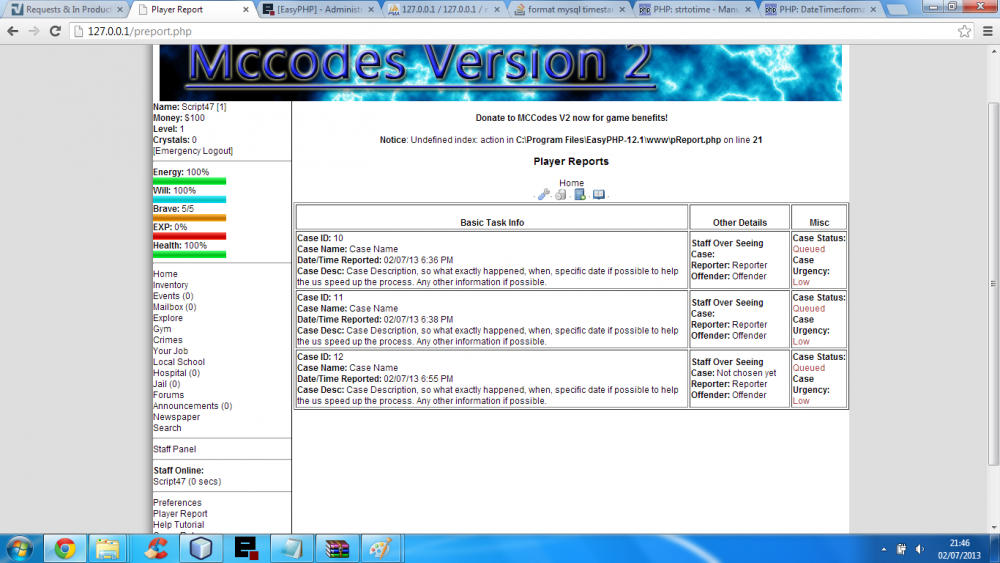This screenshot has width=1000, height=563.
Task: Switch to the PHP: strtotime manual tab
Action: [x=695, y=9]
